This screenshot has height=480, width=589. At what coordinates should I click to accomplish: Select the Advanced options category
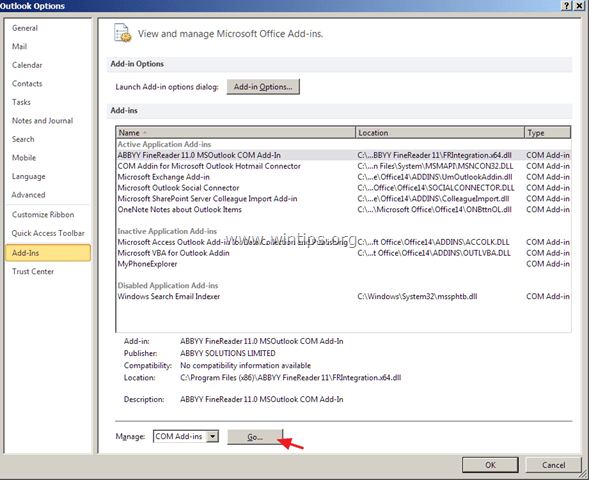coord(29,195)
